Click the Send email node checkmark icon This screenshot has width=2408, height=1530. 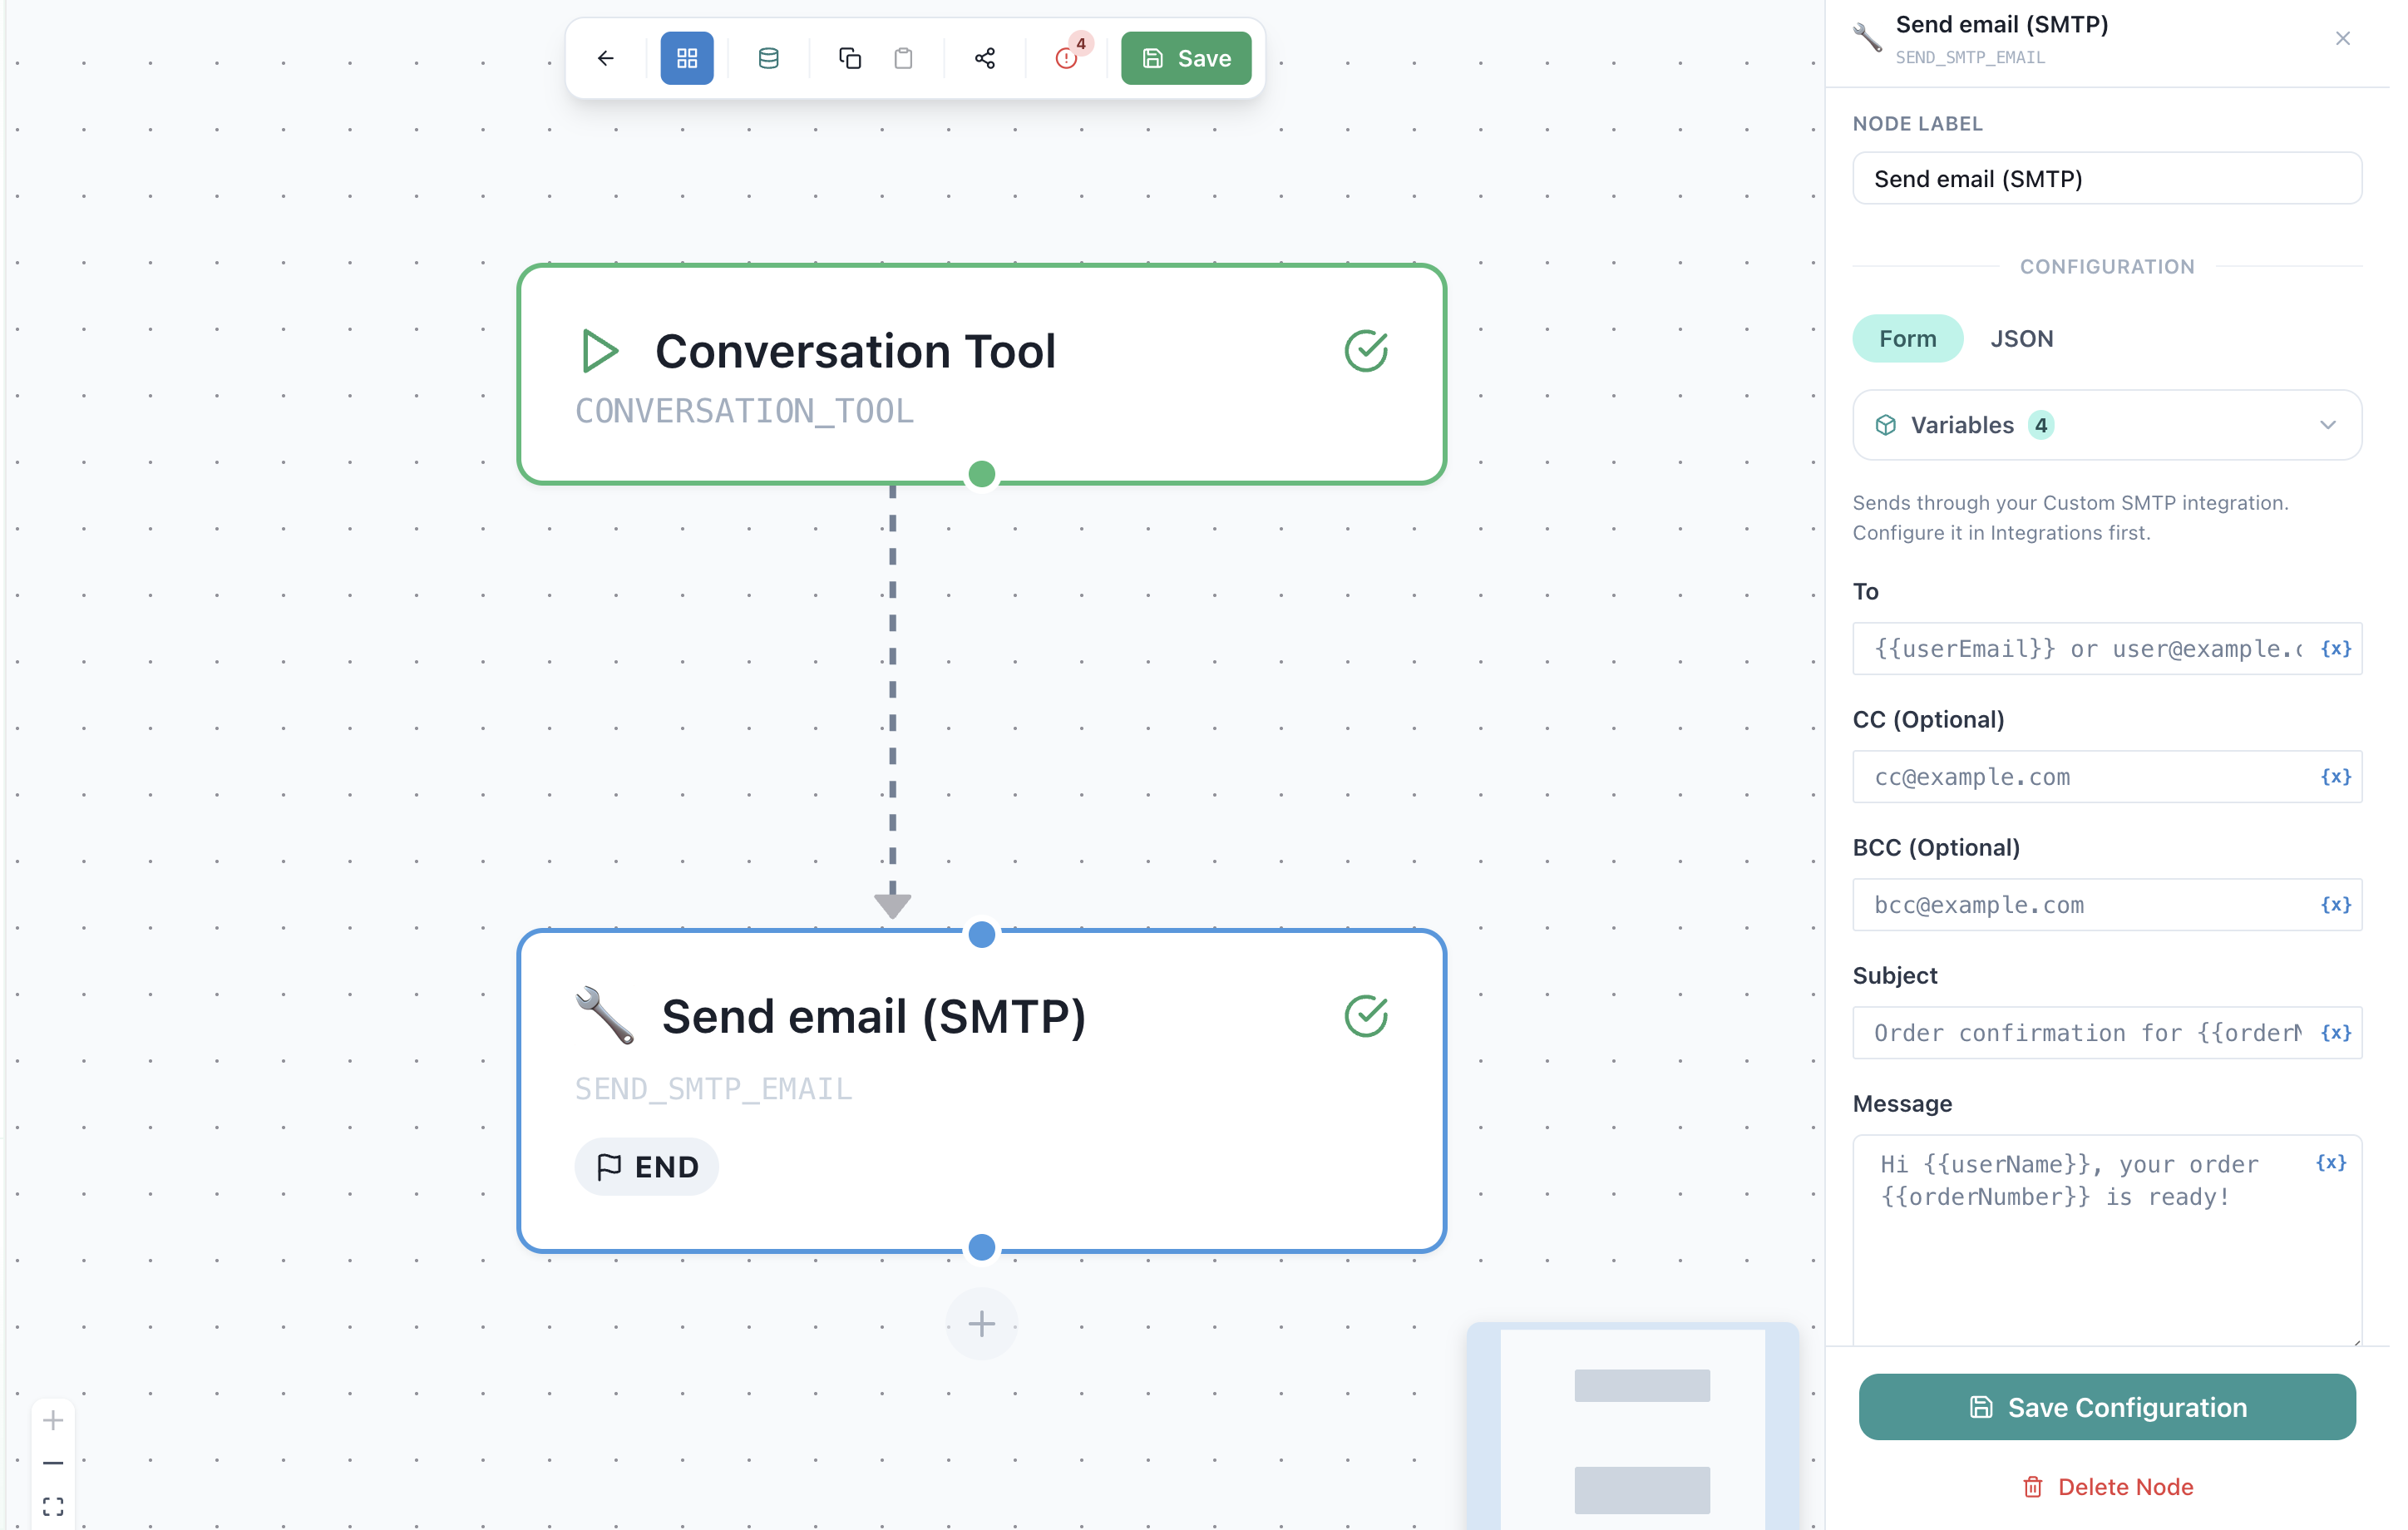(1366, 1016)
